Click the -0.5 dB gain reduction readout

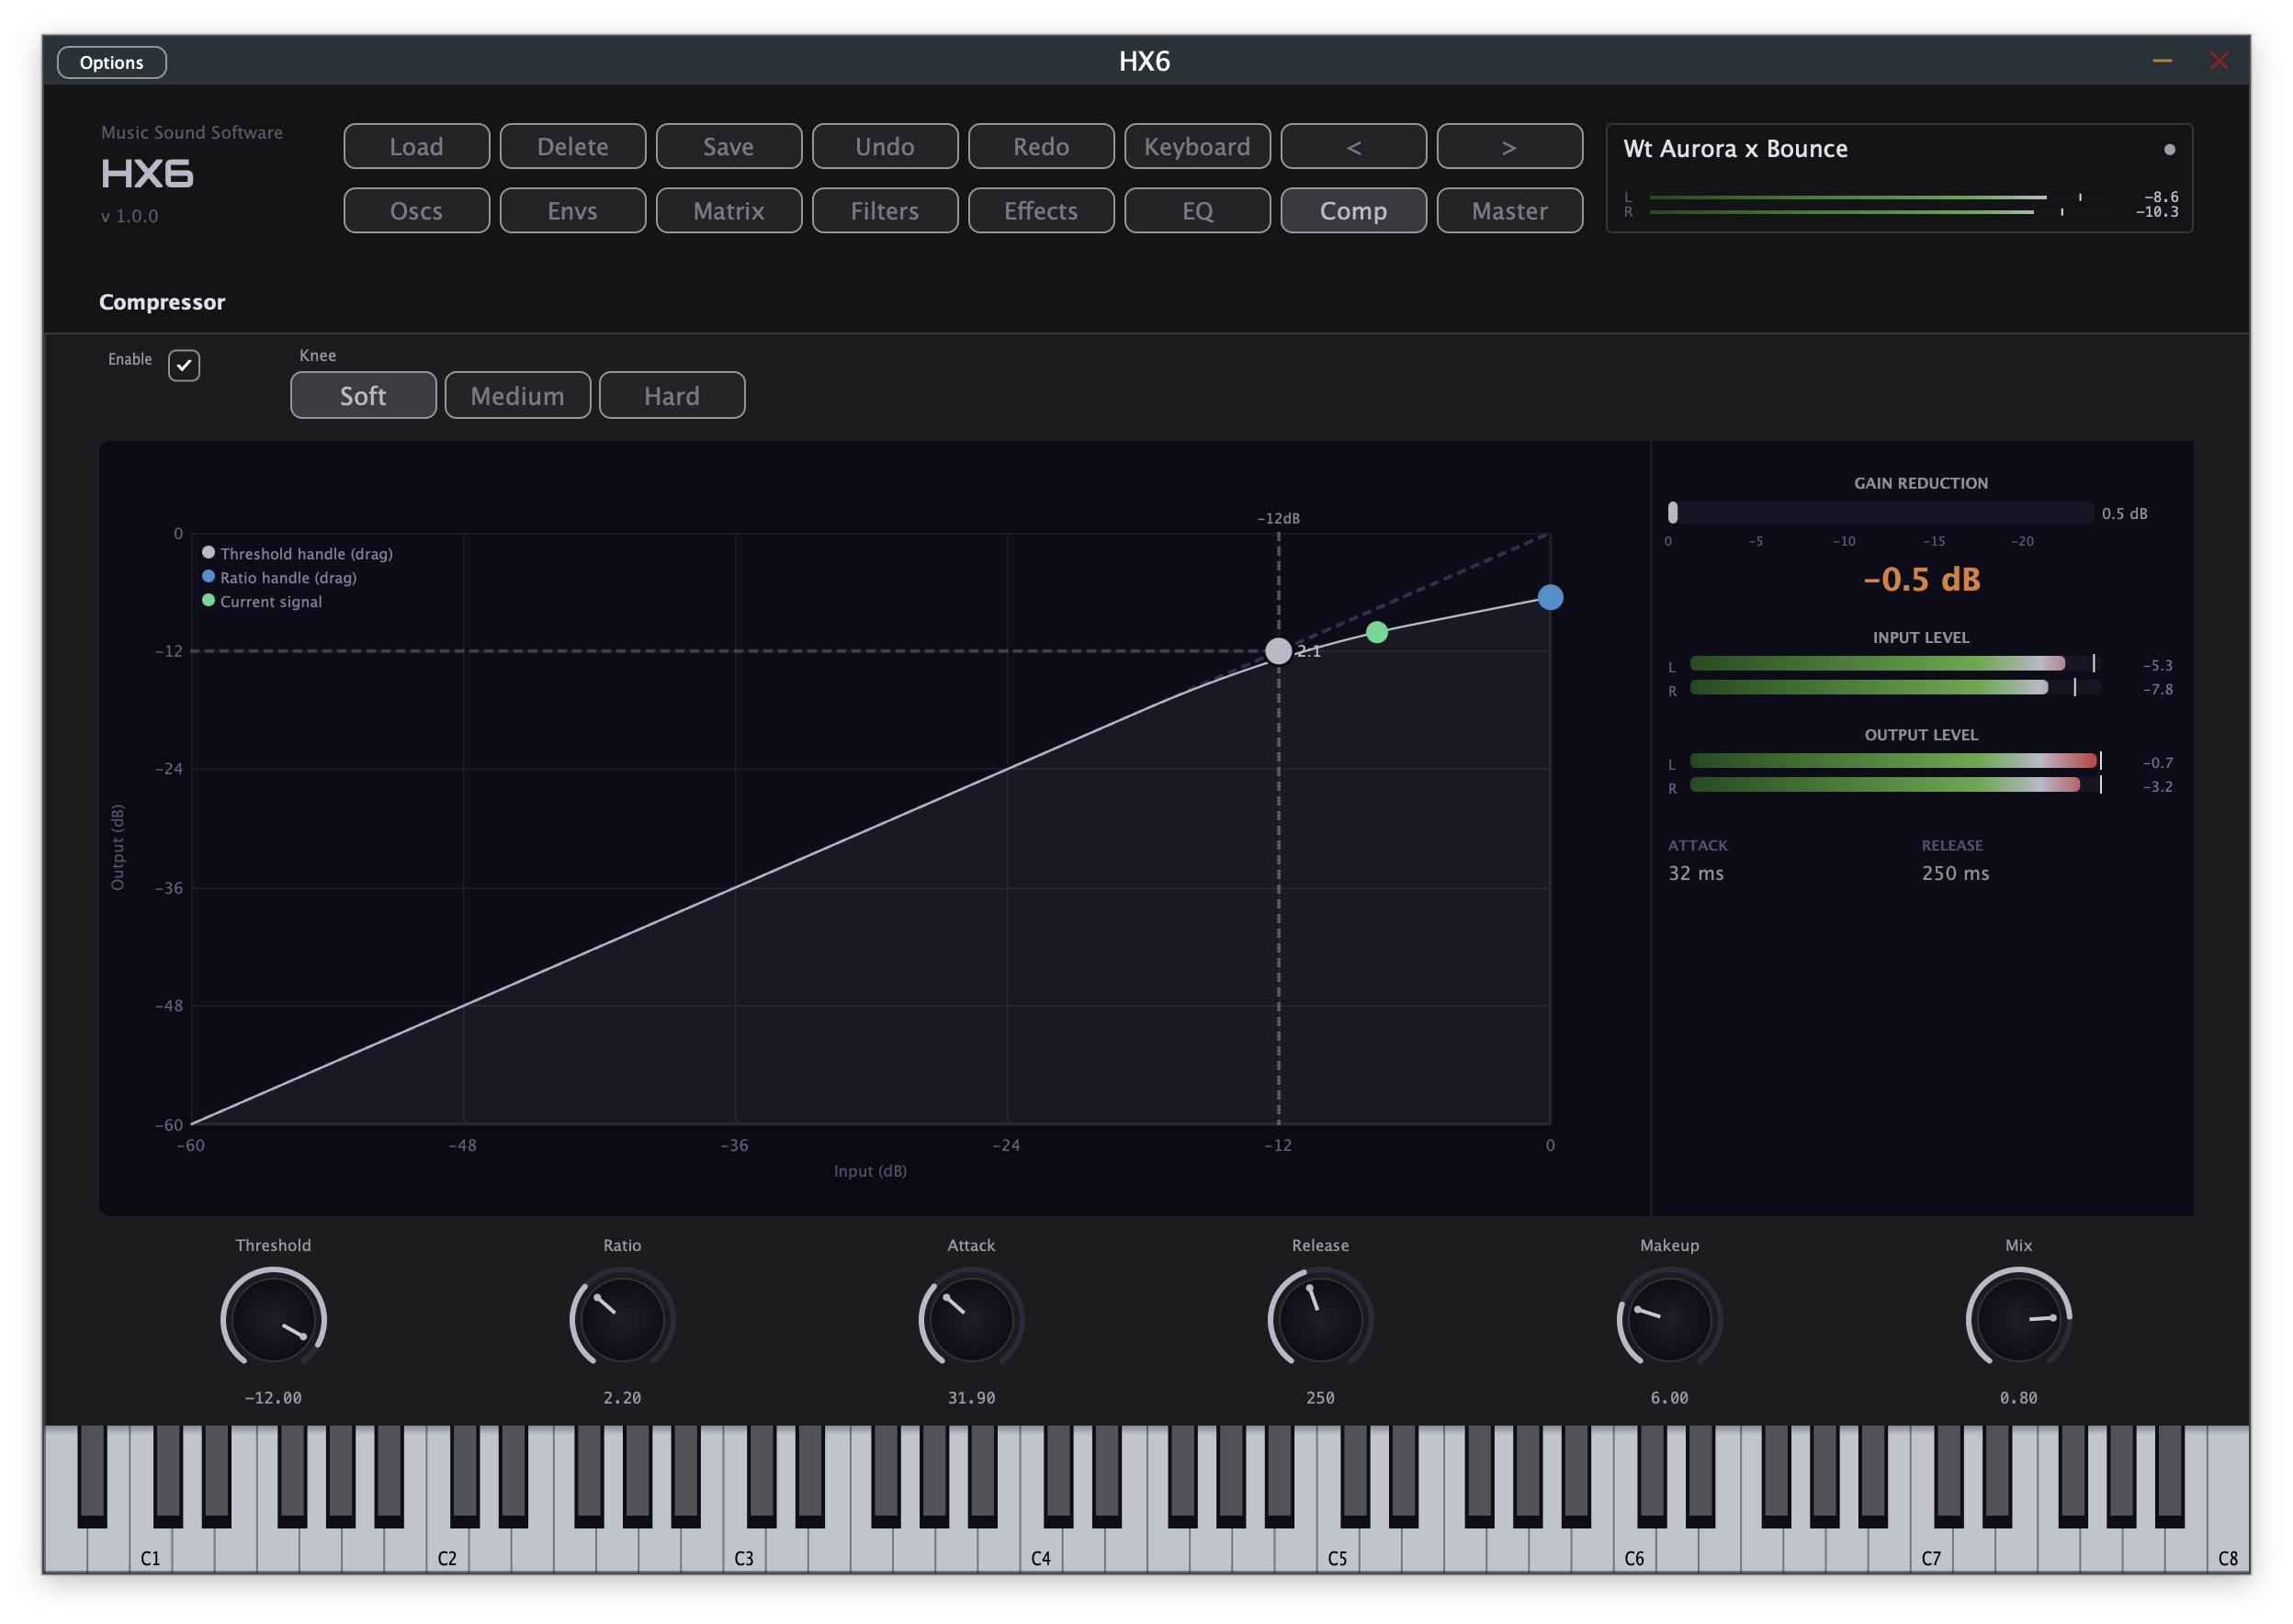coord(1920,579)
